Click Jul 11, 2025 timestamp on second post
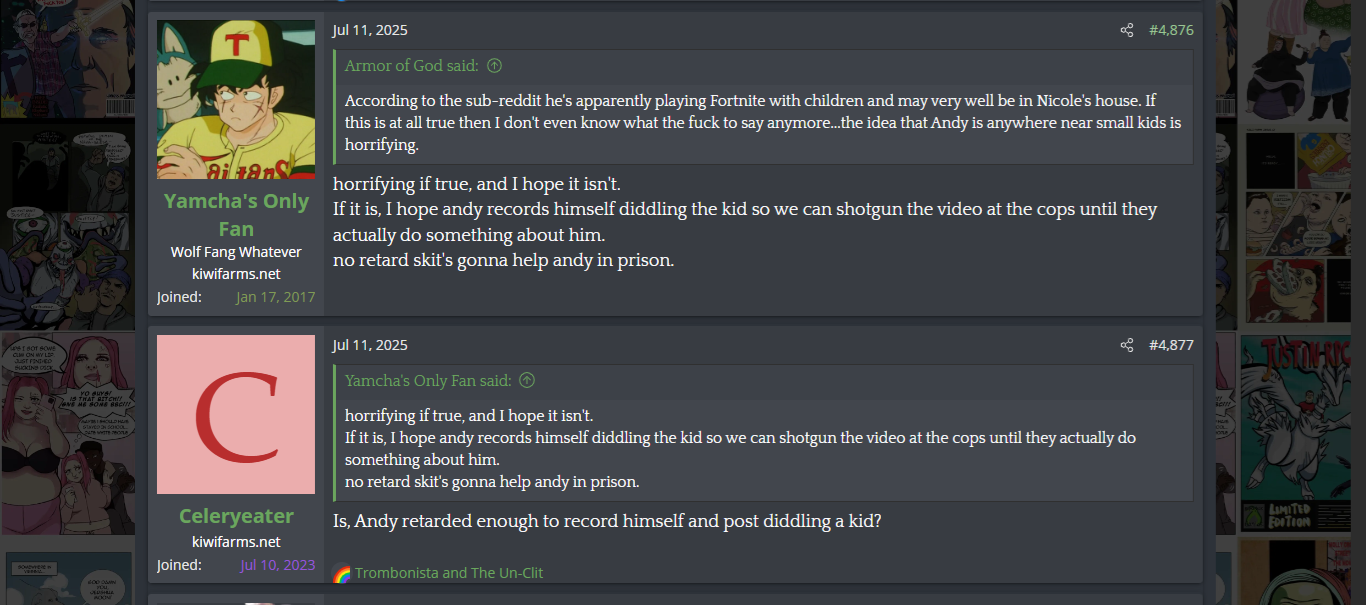Screen dimensions: 1366x605 click(370, 345)
